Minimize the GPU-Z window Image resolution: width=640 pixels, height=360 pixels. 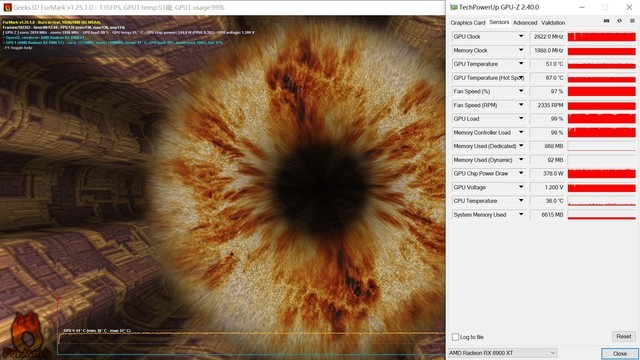click(582, 7)
